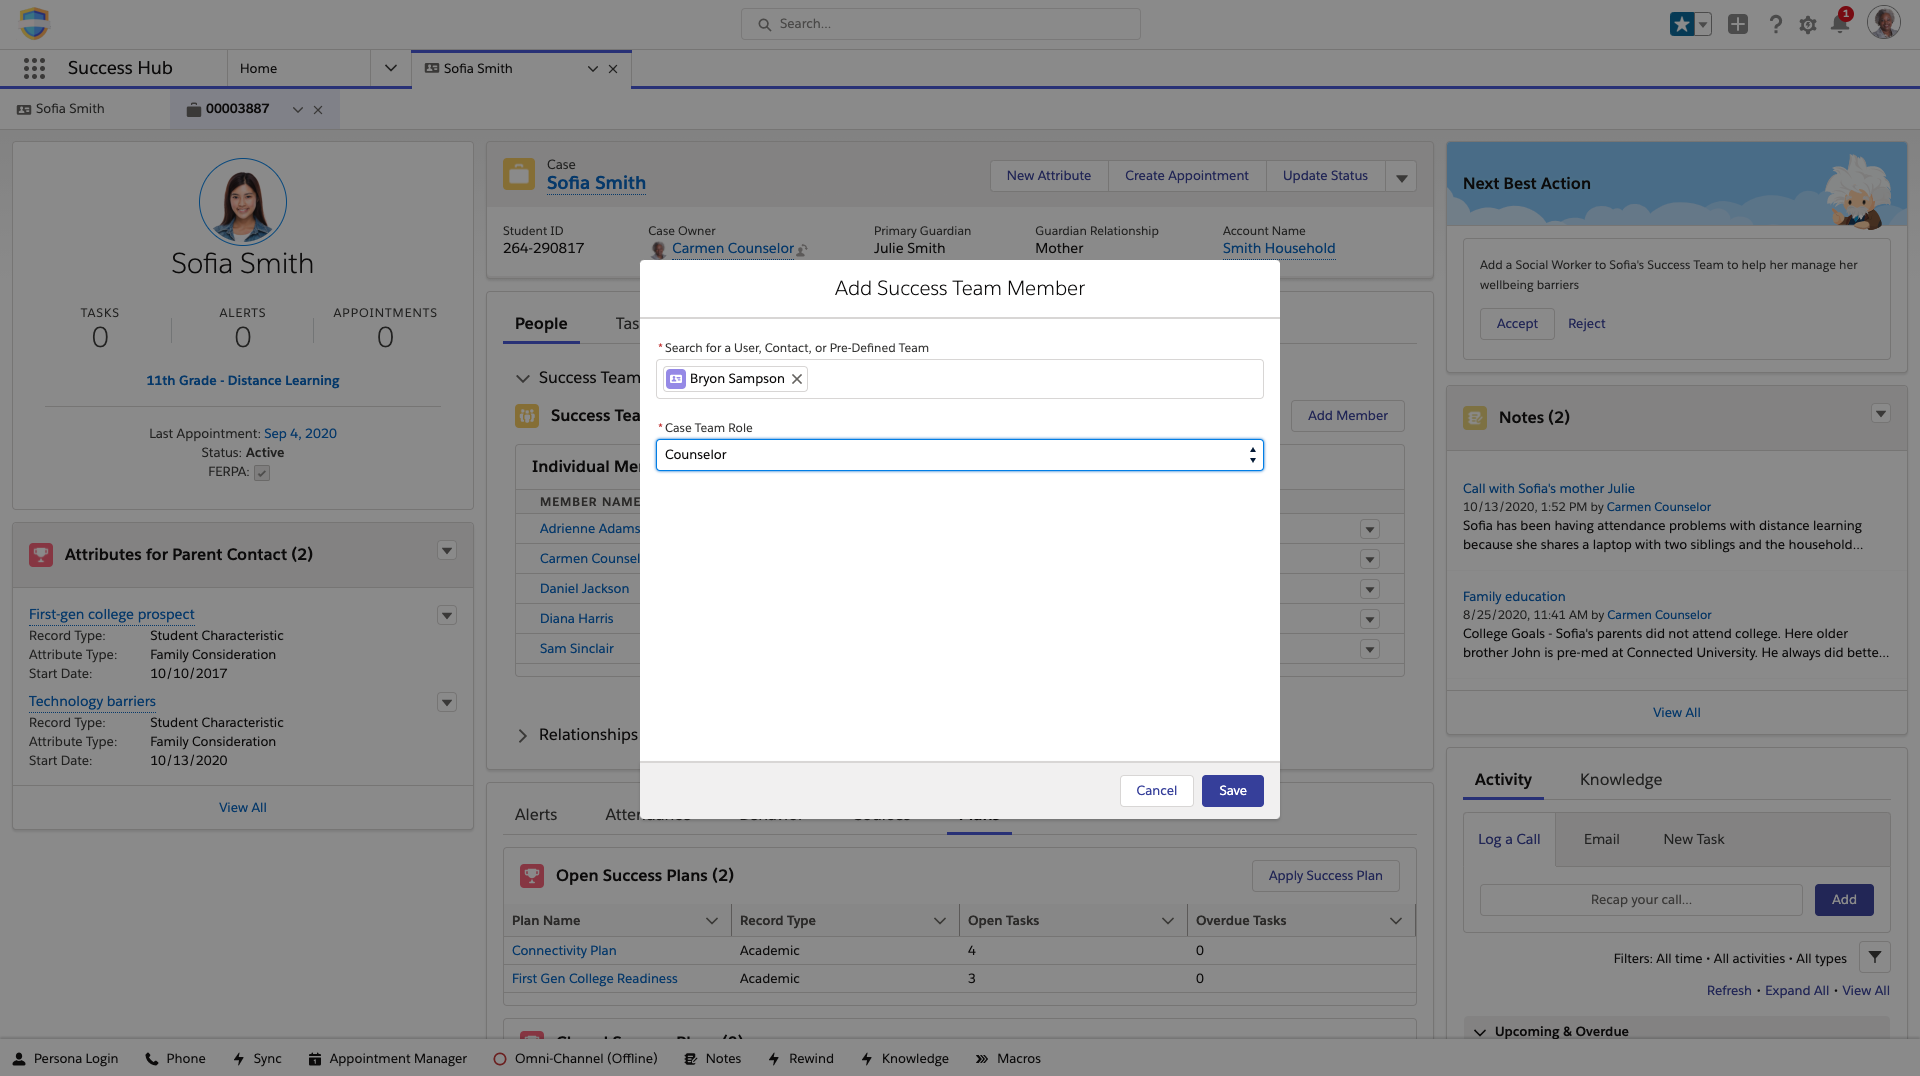The height and width of the screenshot is (1076, 1920).
Task: Click the global Search field
Action: [940, 24]
